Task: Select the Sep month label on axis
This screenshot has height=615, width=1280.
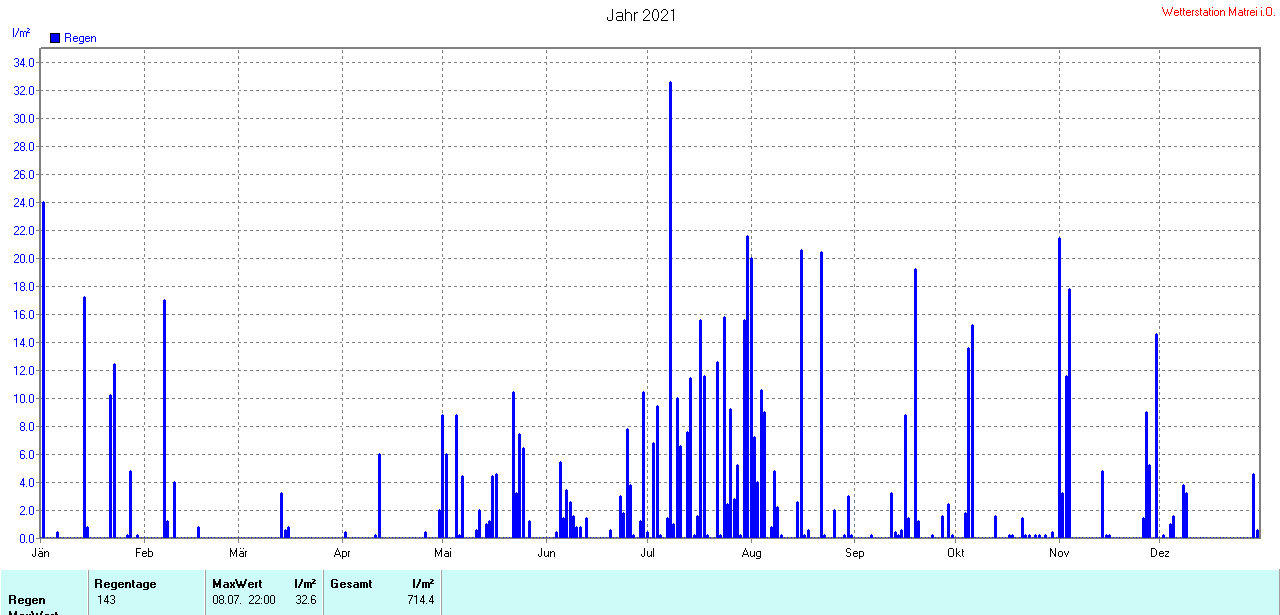Action: [x=855, y=552]
